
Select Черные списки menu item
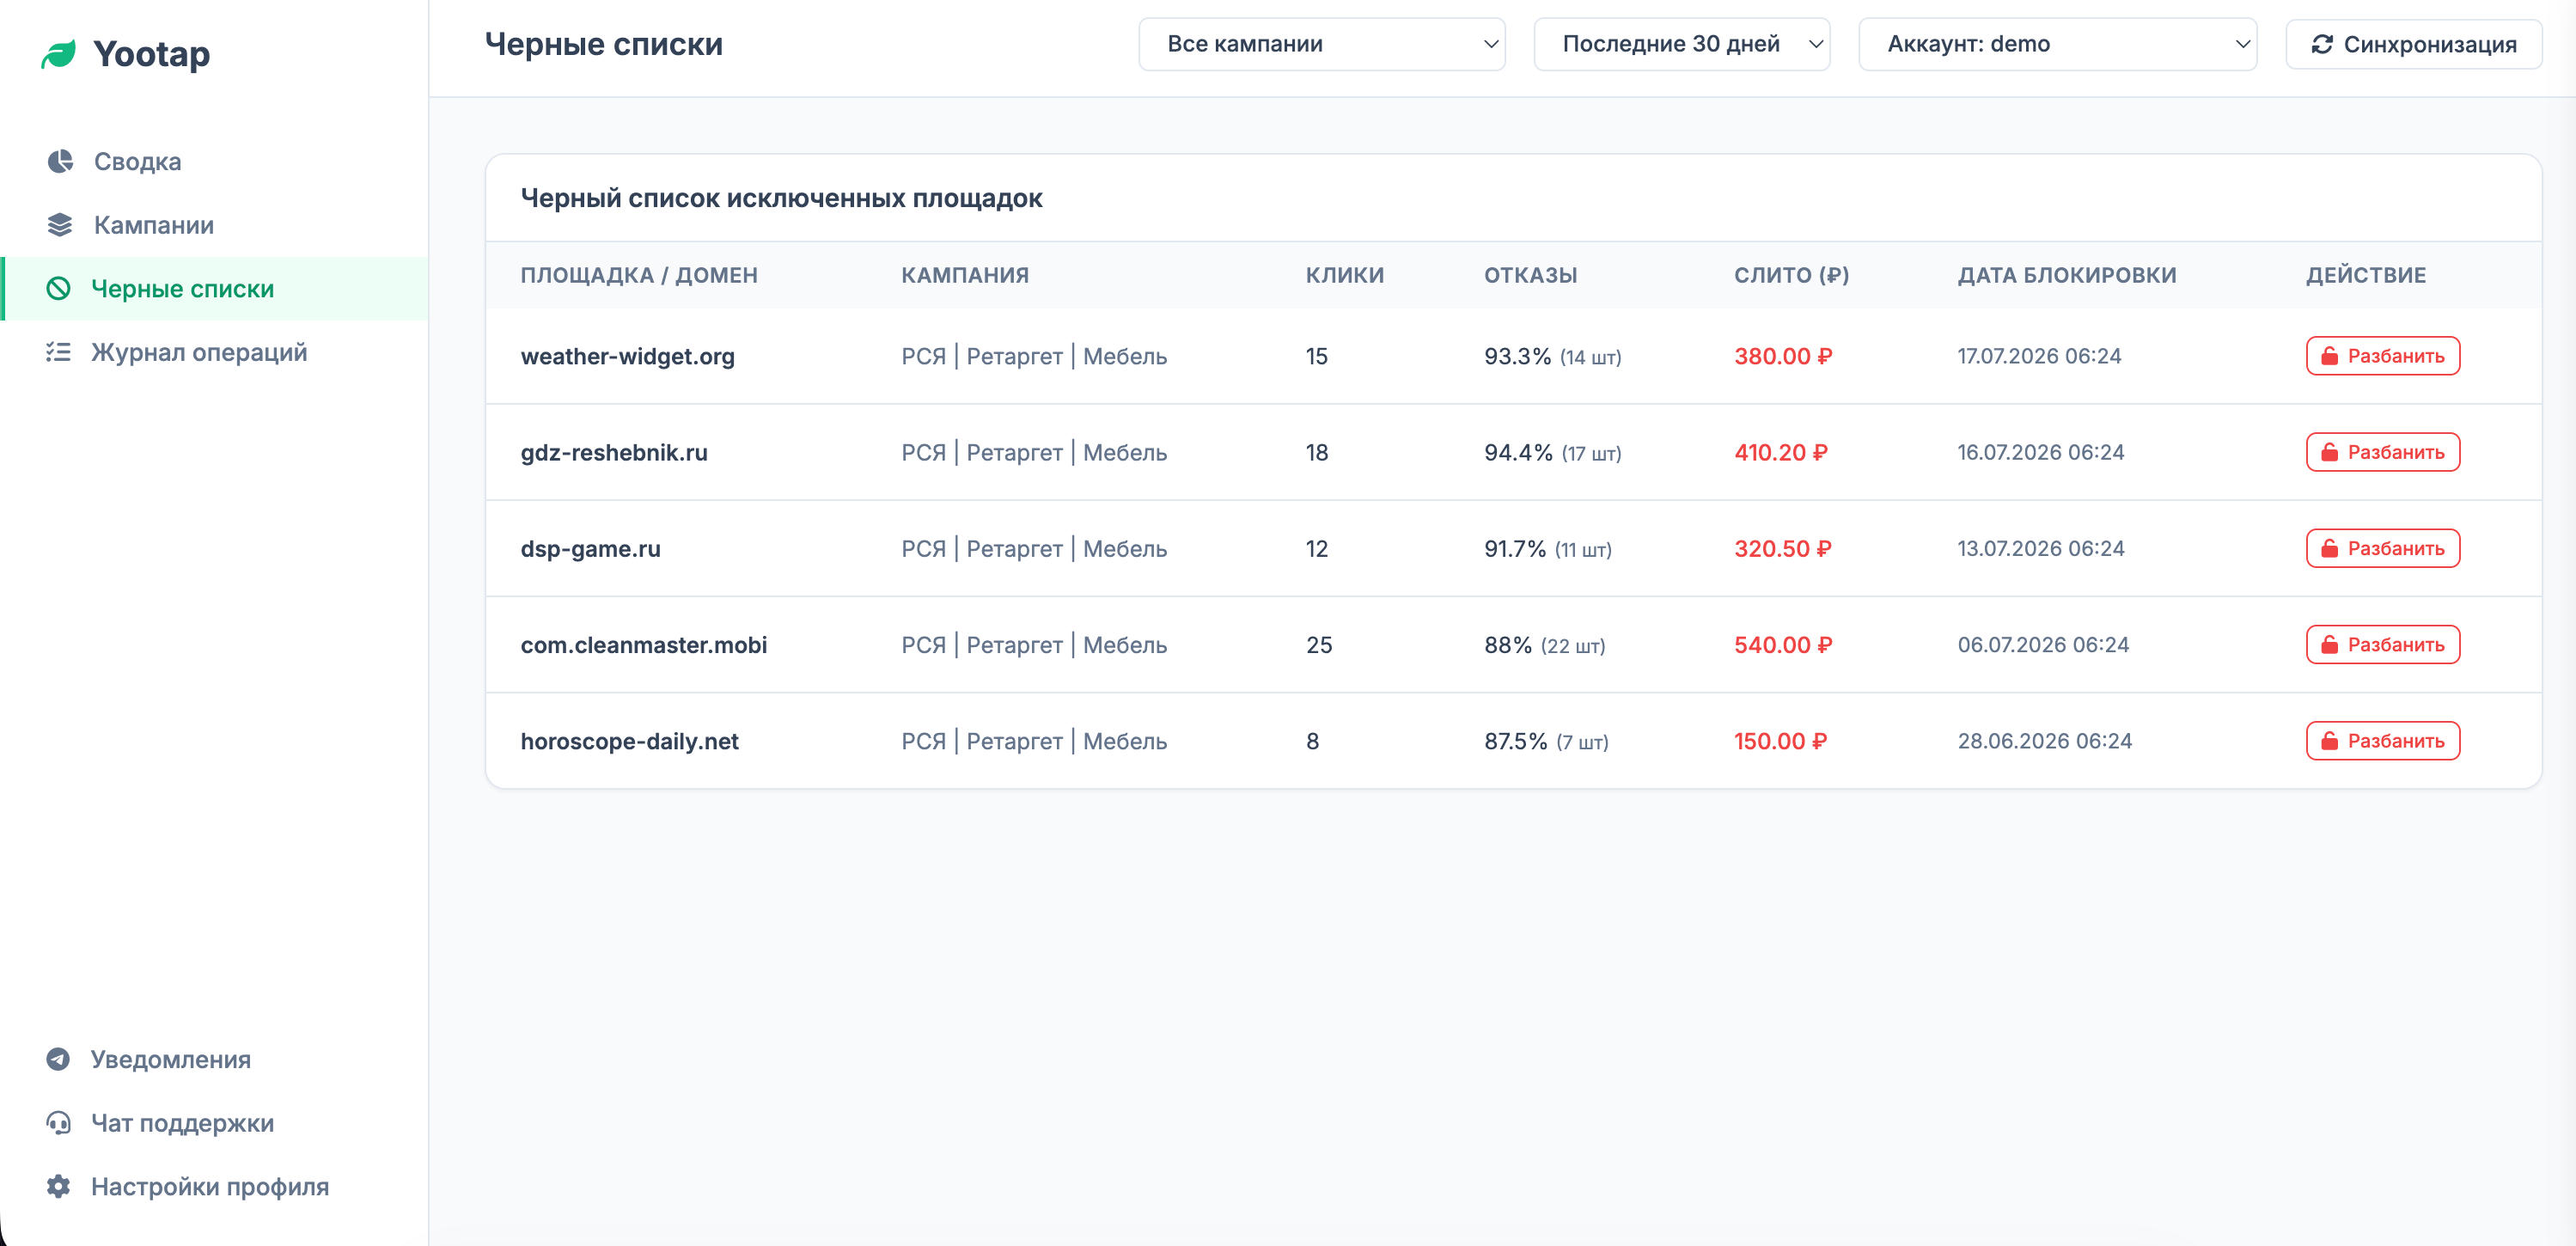pyautogui.click(x=214, y=289)
